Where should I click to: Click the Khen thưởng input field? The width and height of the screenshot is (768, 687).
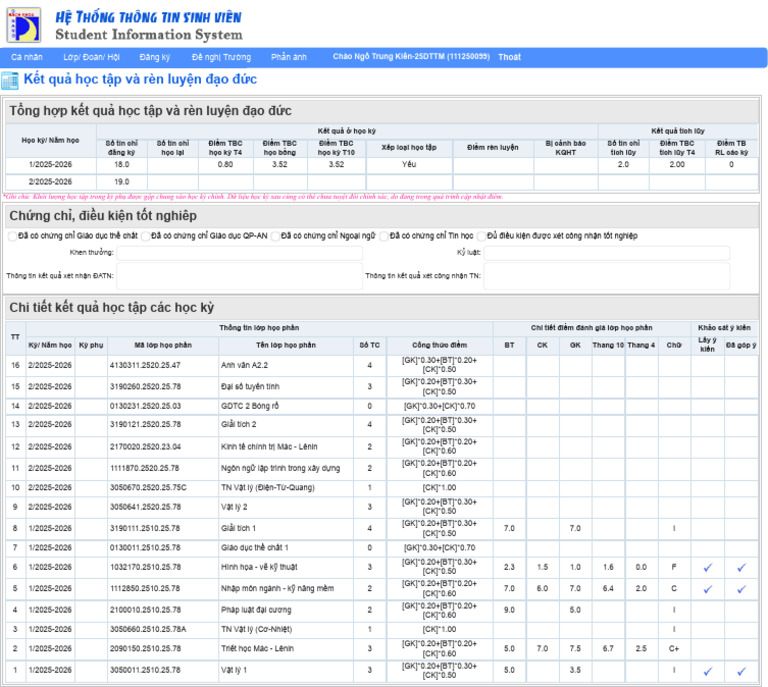coord(240,253)
